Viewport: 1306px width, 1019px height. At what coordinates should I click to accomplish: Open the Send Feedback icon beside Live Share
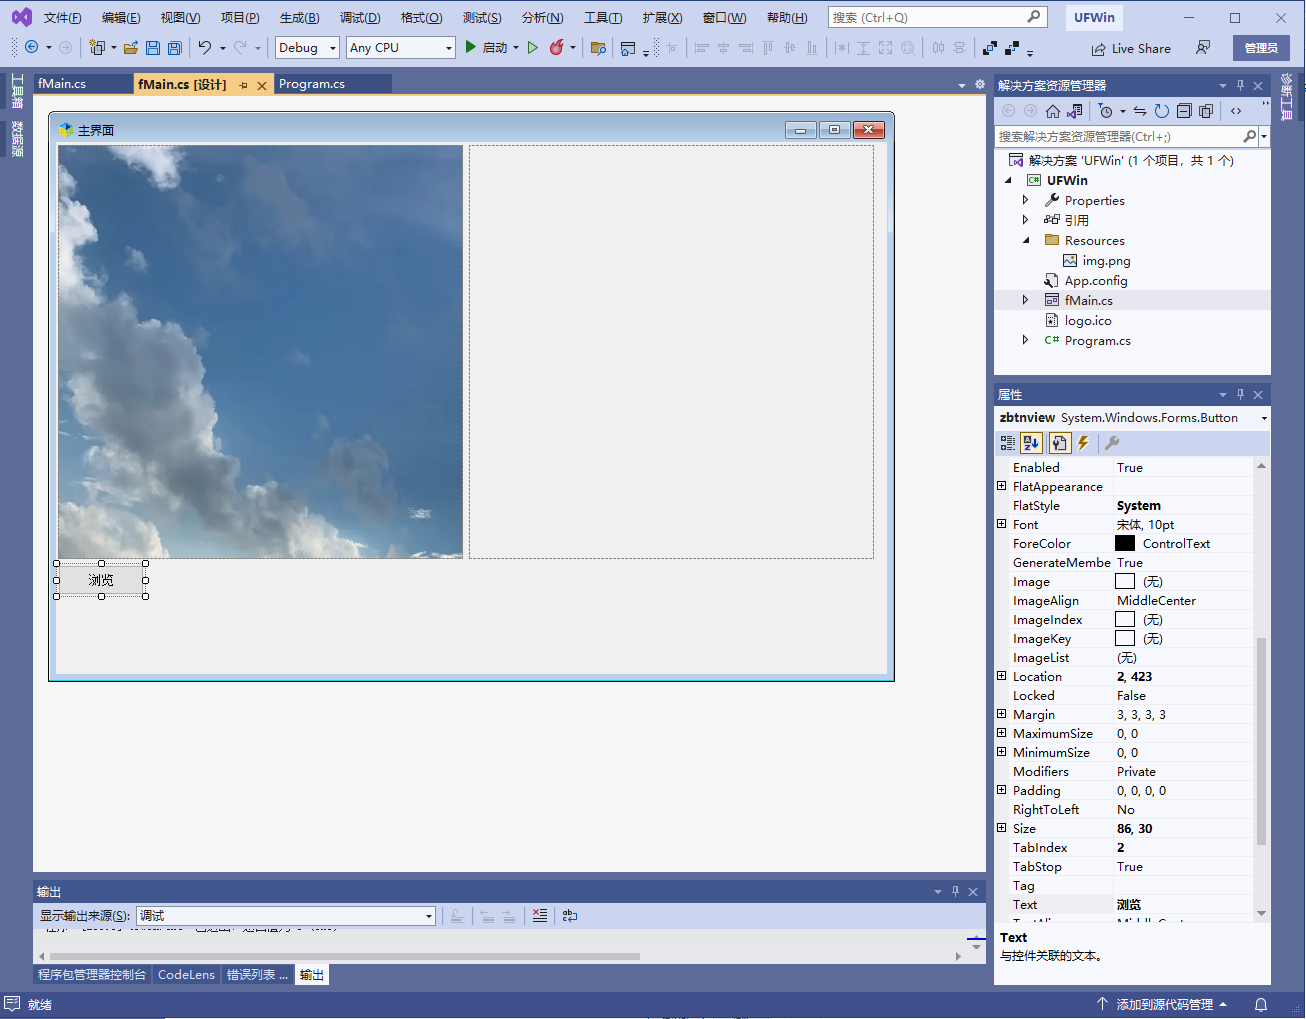point(1203,47)
